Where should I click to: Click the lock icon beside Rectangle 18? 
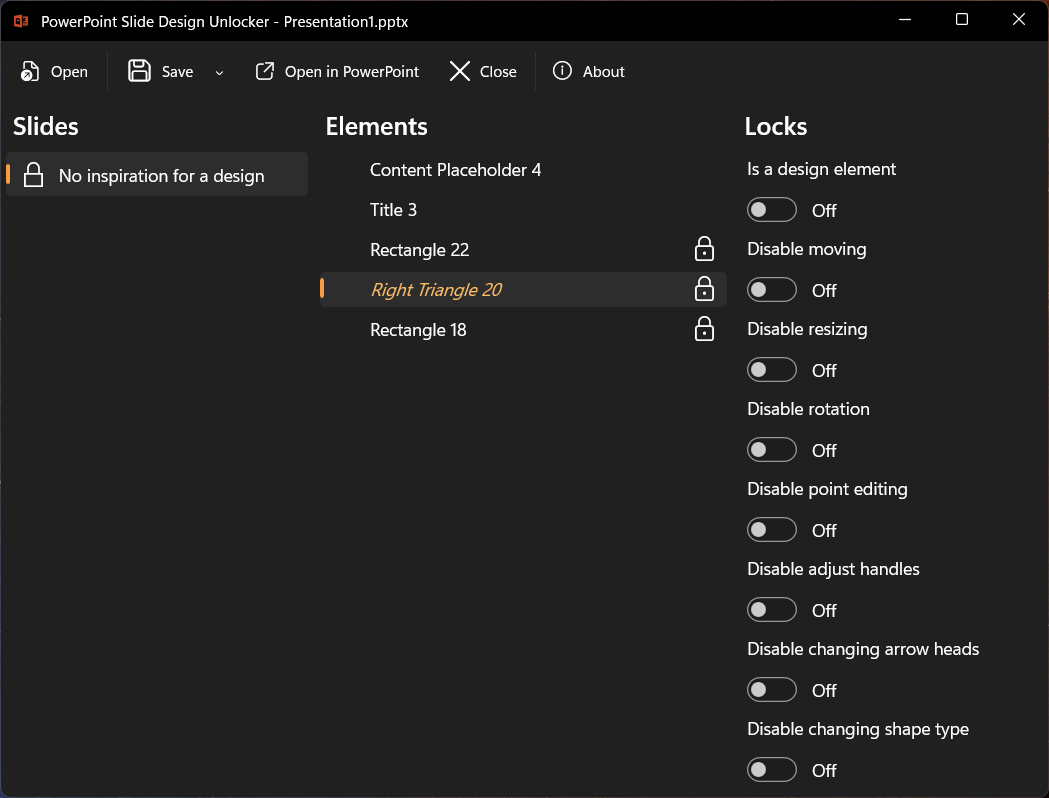pyautogui.click(x=704, y=329)
